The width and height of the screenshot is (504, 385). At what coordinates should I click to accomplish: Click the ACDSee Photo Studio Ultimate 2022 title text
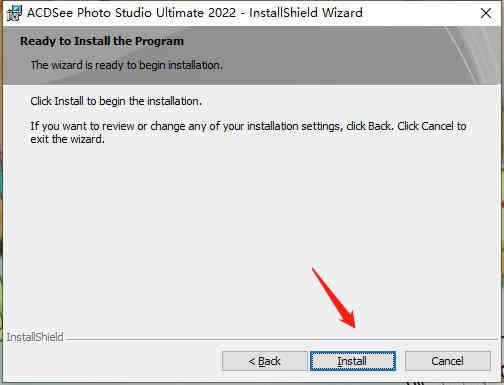click(x=131, y=13)
